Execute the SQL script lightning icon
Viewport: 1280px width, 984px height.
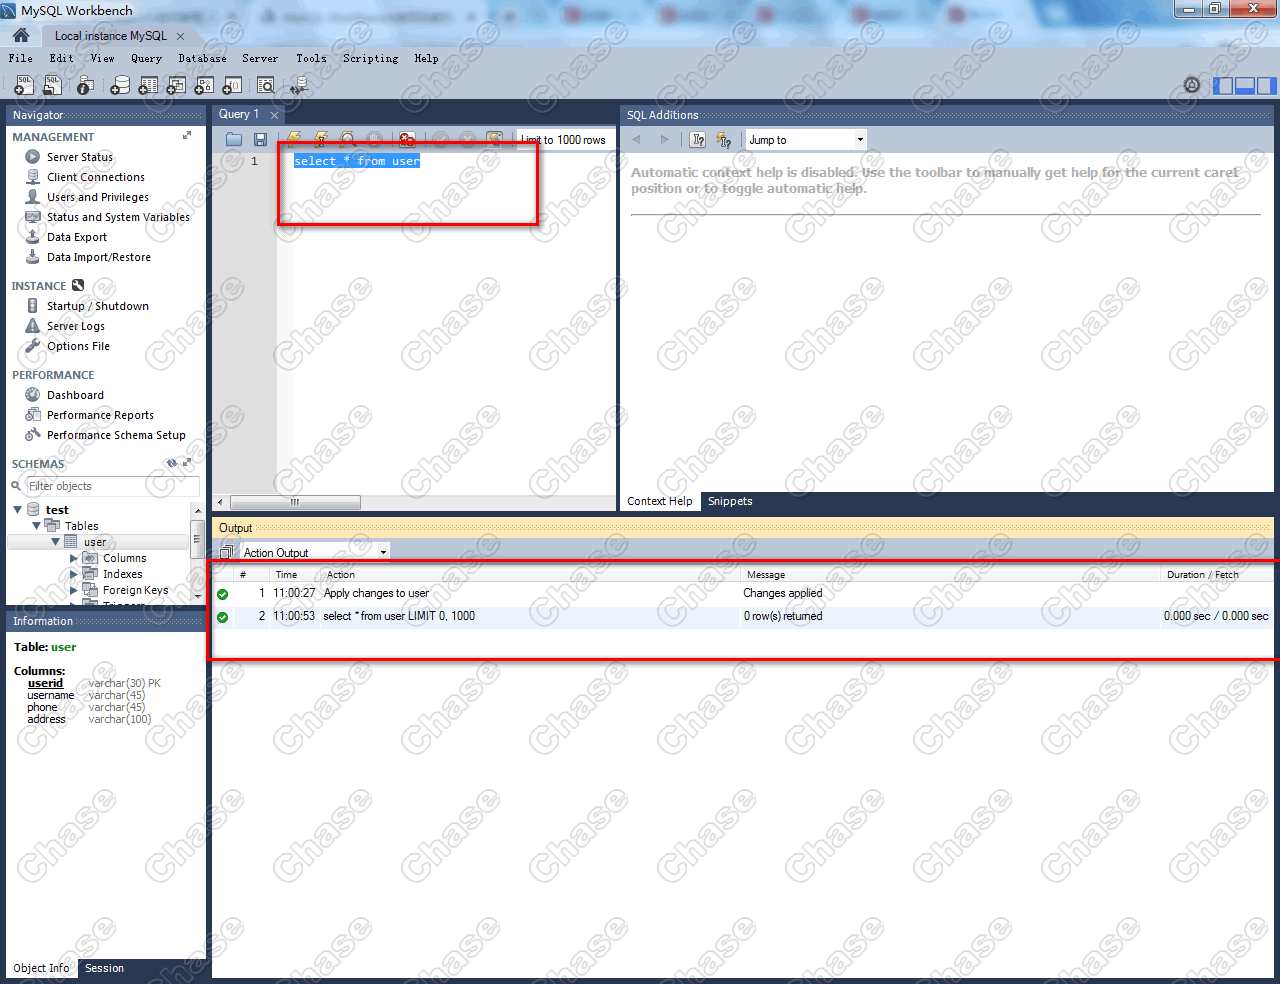point(293,140)
